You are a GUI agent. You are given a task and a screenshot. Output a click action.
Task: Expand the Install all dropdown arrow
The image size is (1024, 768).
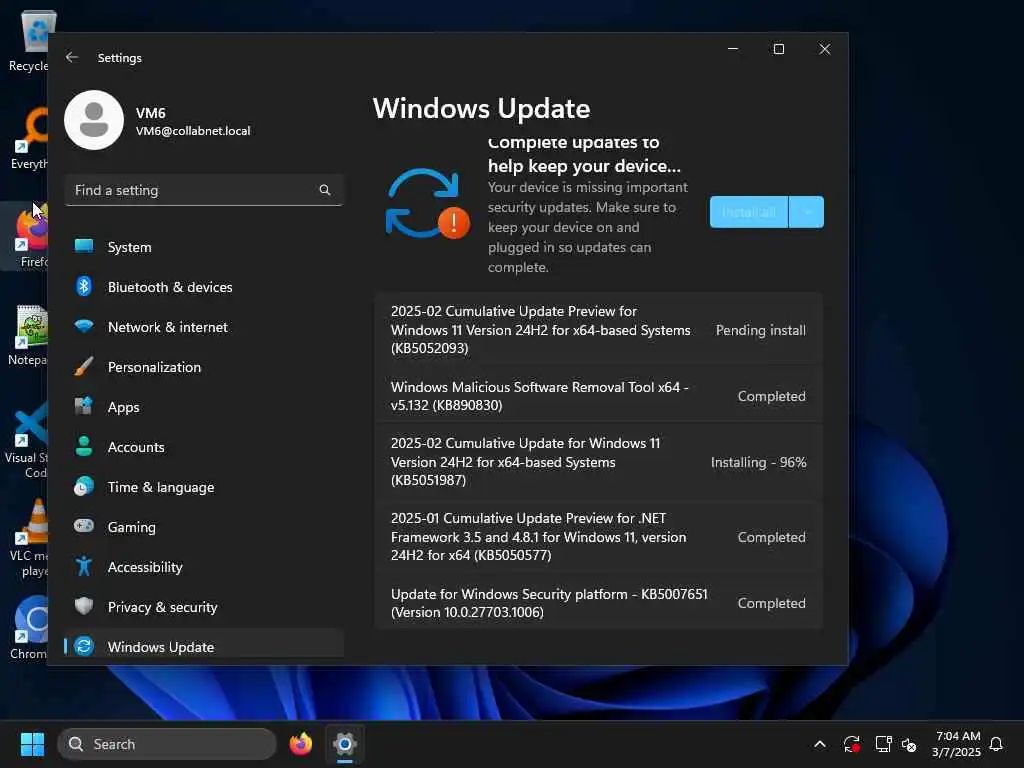click(x=807, y=212)
